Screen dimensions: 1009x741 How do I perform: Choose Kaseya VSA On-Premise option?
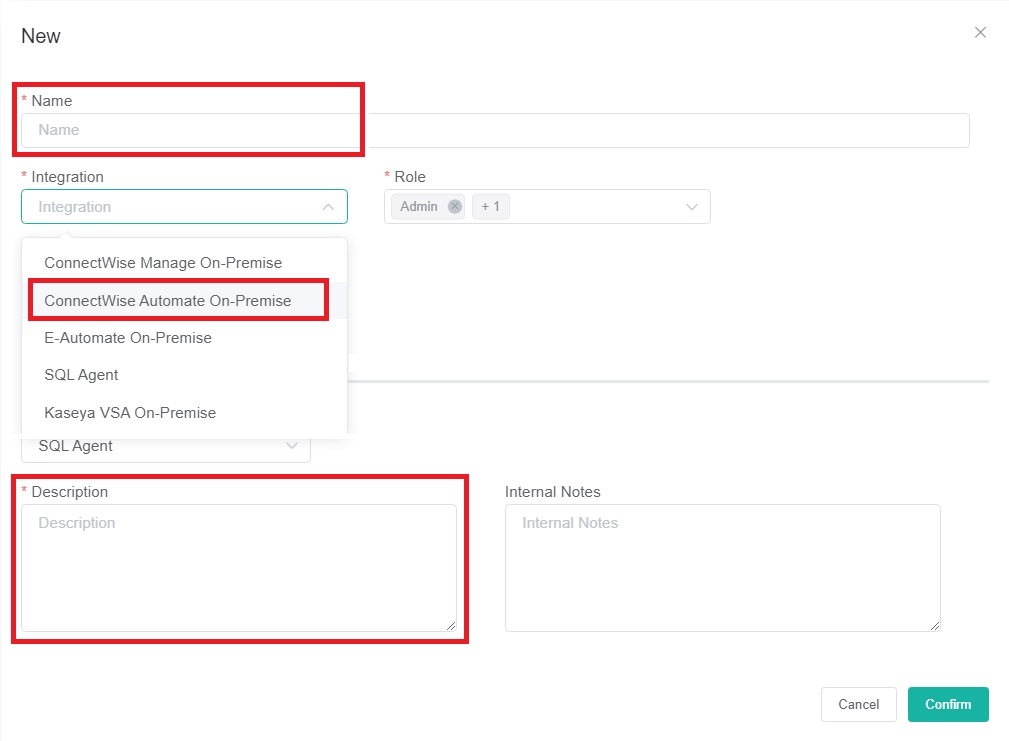(x=130, y=412)
